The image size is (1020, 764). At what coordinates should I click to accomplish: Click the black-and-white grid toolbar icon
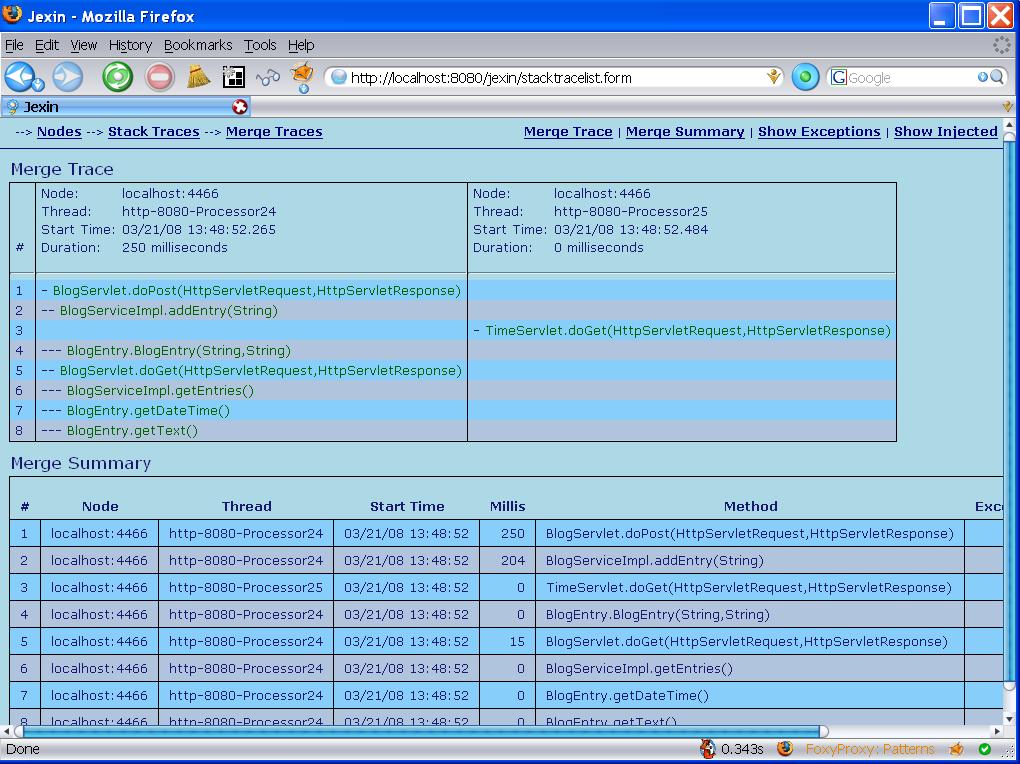[234, 77]
